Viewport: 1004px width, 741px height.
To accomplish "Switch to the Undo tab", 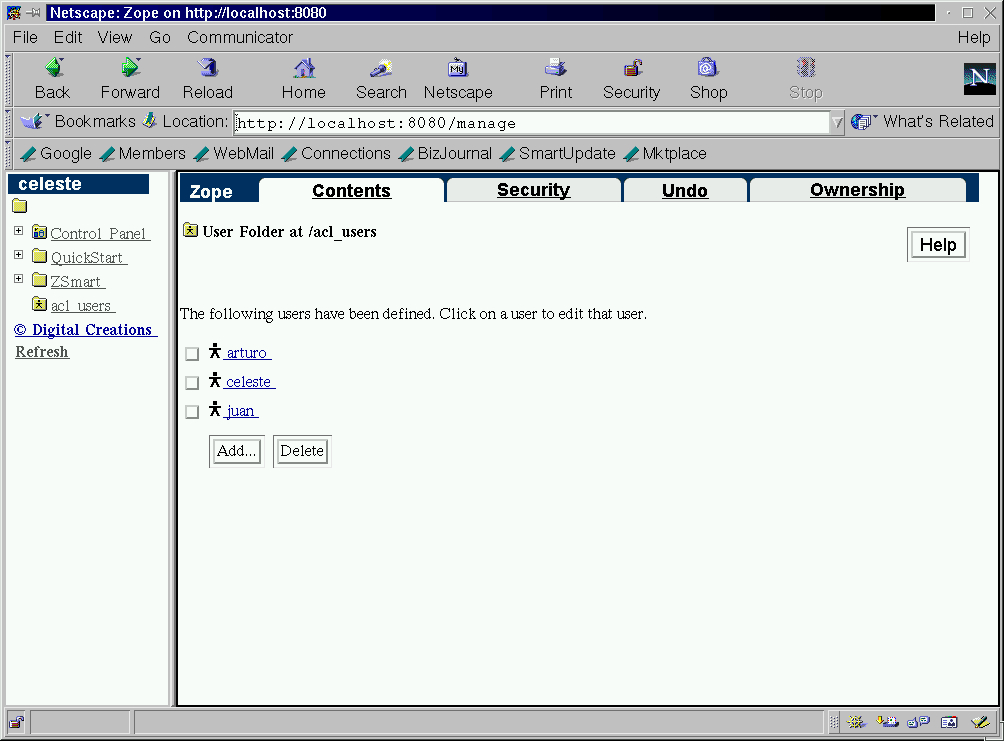I will (684, 191).
